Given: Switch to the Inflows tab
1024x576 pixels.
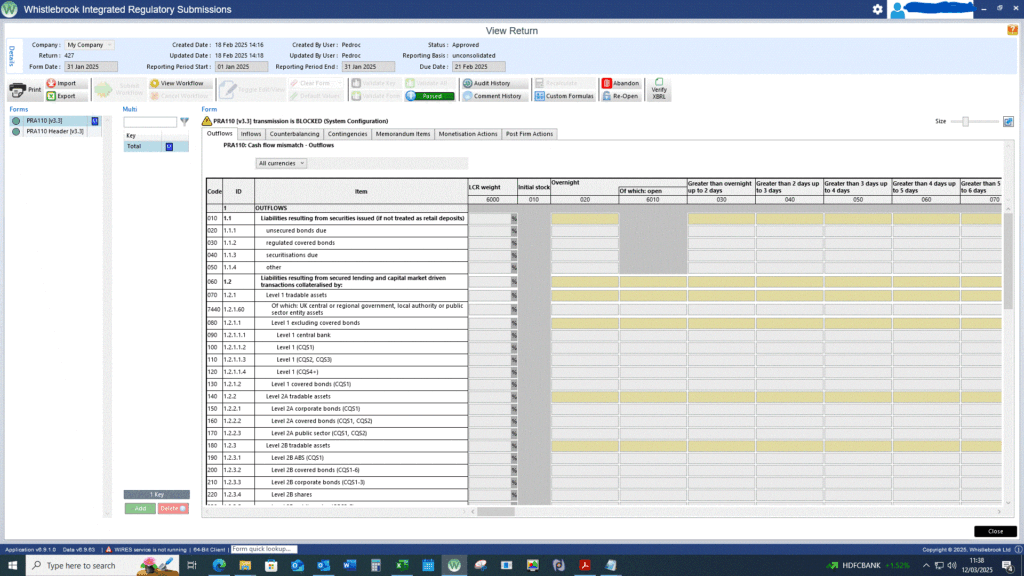Looking at the screenshot, I should click(x=251, y=133).
